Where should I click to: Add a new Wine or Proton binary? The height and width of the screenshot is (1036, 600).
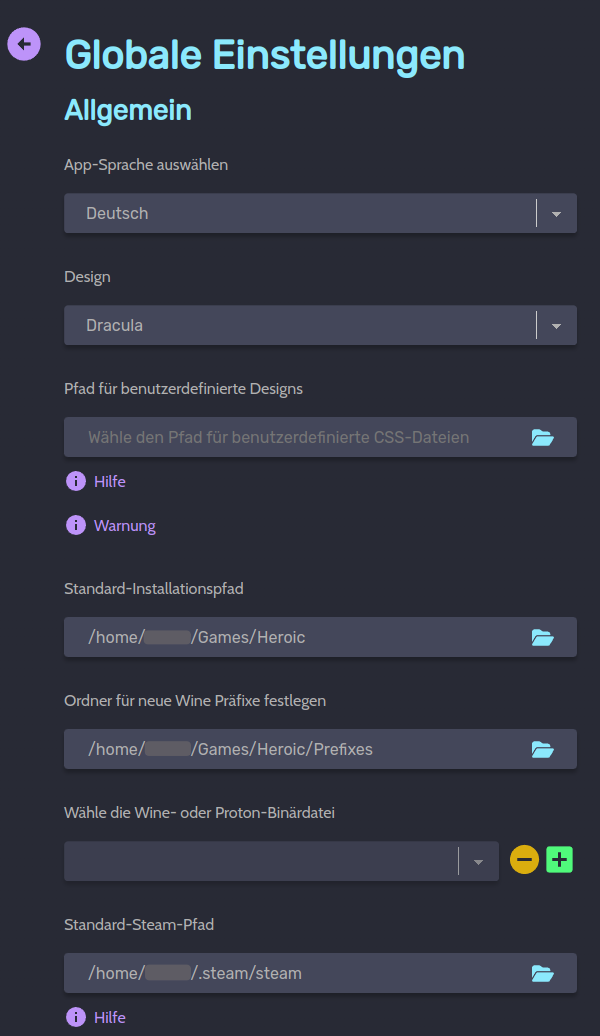[x=560, y=859]
